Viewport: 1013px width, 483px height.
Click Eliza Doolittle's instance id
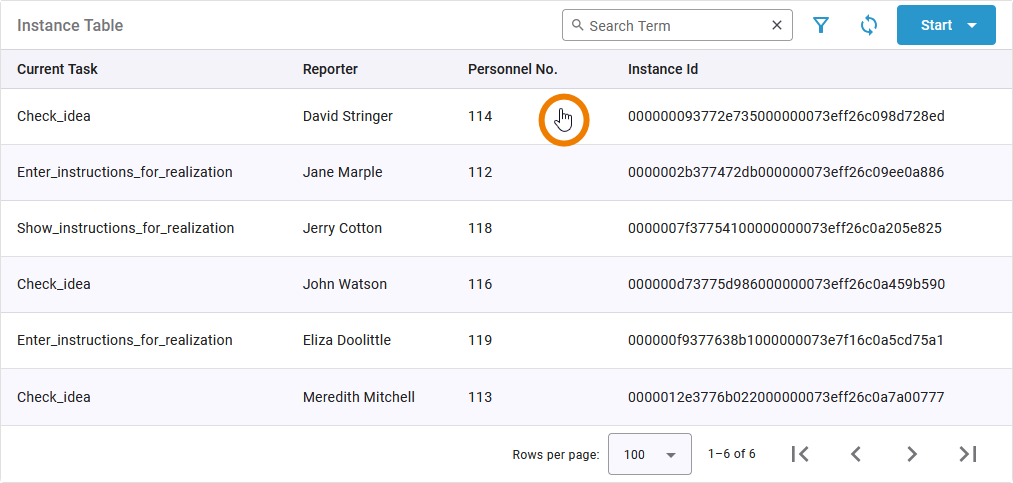[785, 340]
